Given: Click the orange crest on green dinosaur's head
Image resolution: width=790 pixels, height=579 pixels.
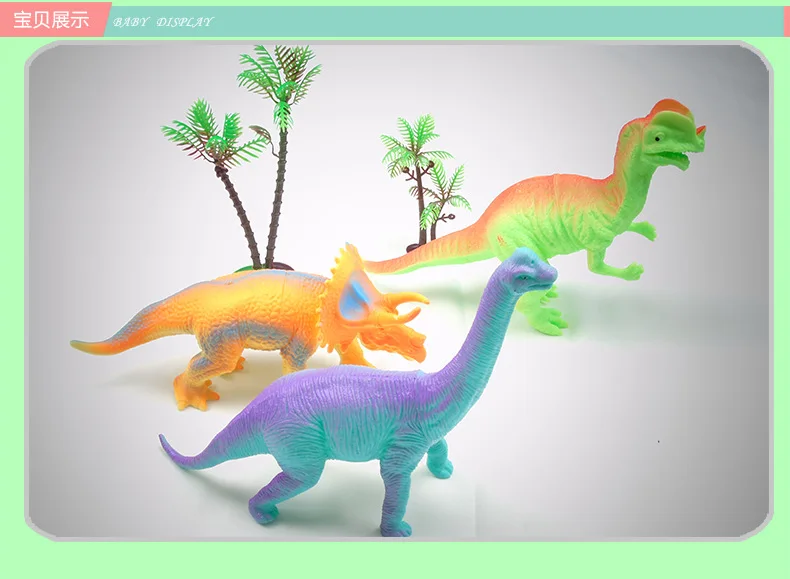Looking at the screenshot, I should [x=672, y=107].
